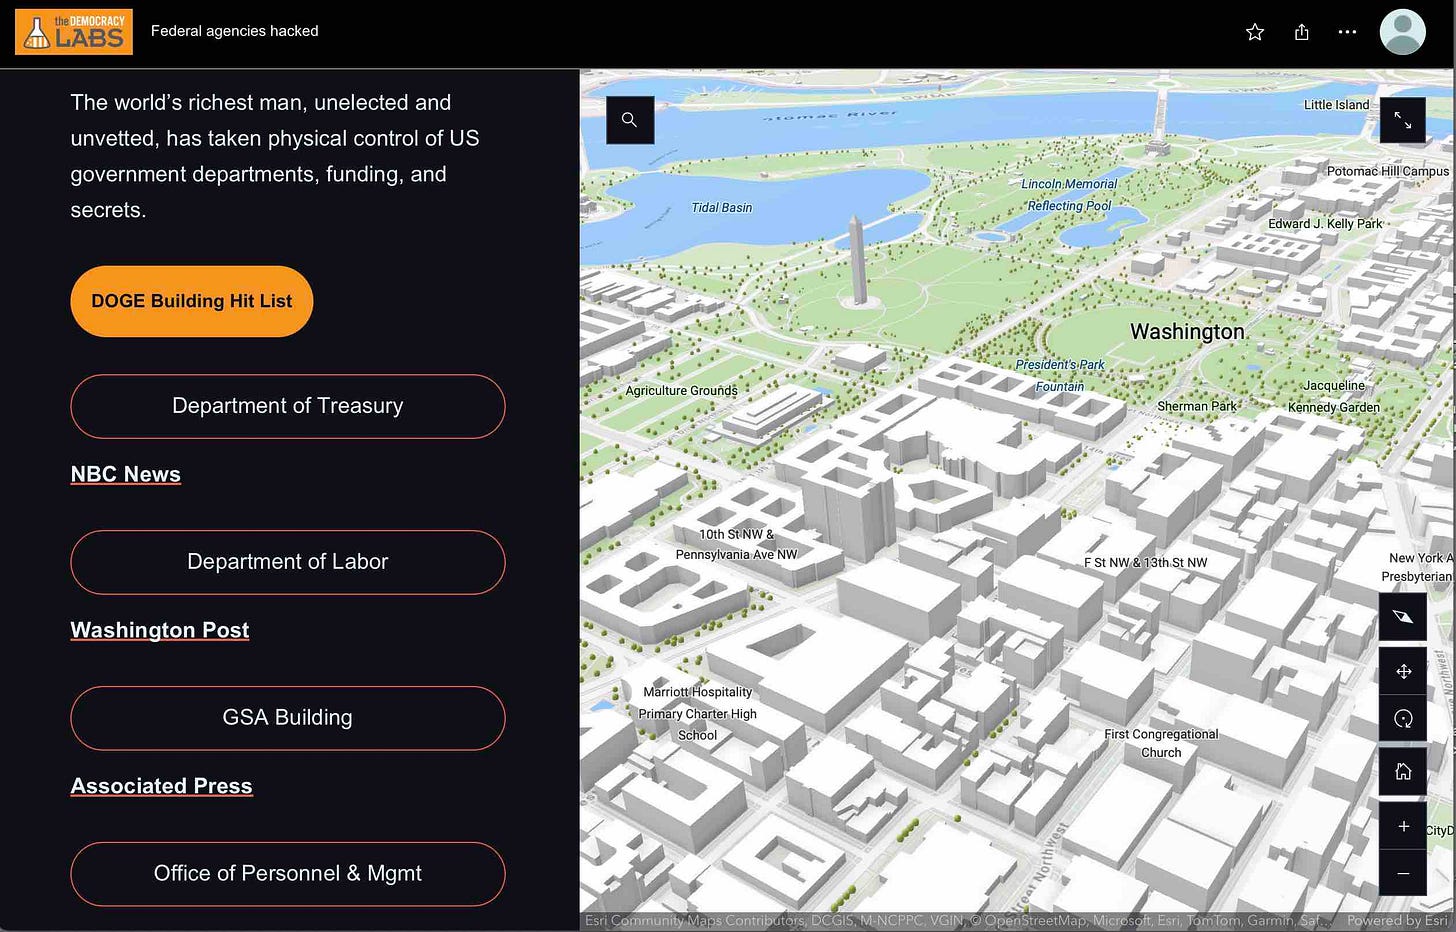
Task: Click Lincoln Memorial Reflecting Pool label
Action: (x=1069, y=195)
